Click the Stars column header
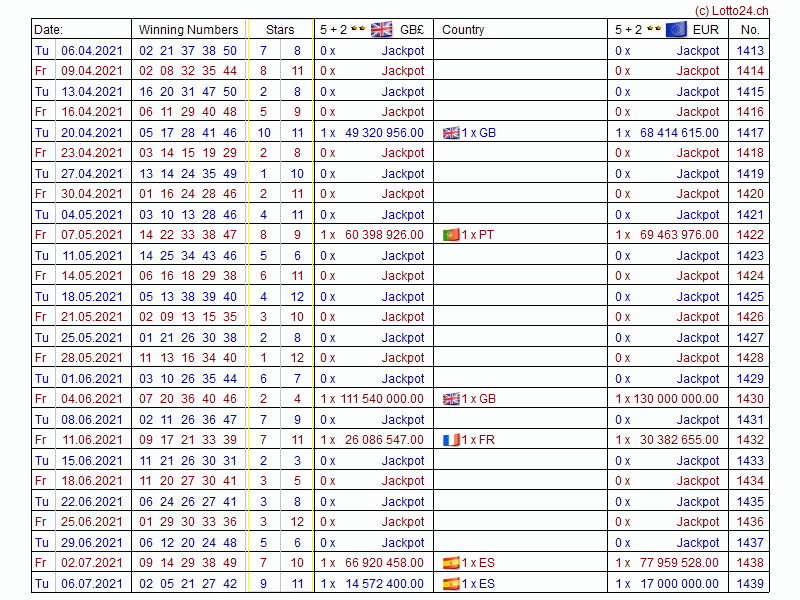Viewport: 800px width, 600px height. pyautogui.click(x=280, y=30)
